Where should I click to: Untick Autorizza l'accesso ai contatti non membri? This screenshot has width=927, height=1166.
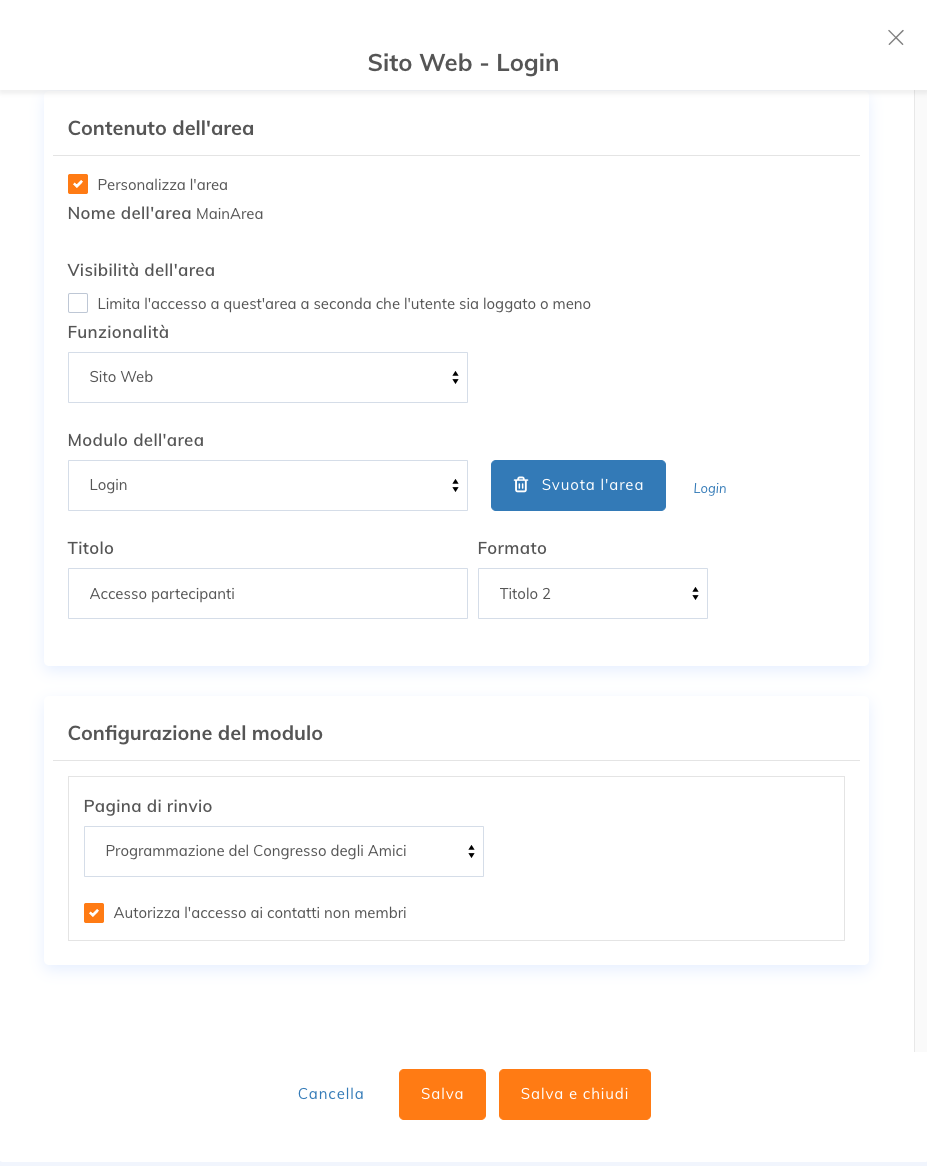point(94,912)
